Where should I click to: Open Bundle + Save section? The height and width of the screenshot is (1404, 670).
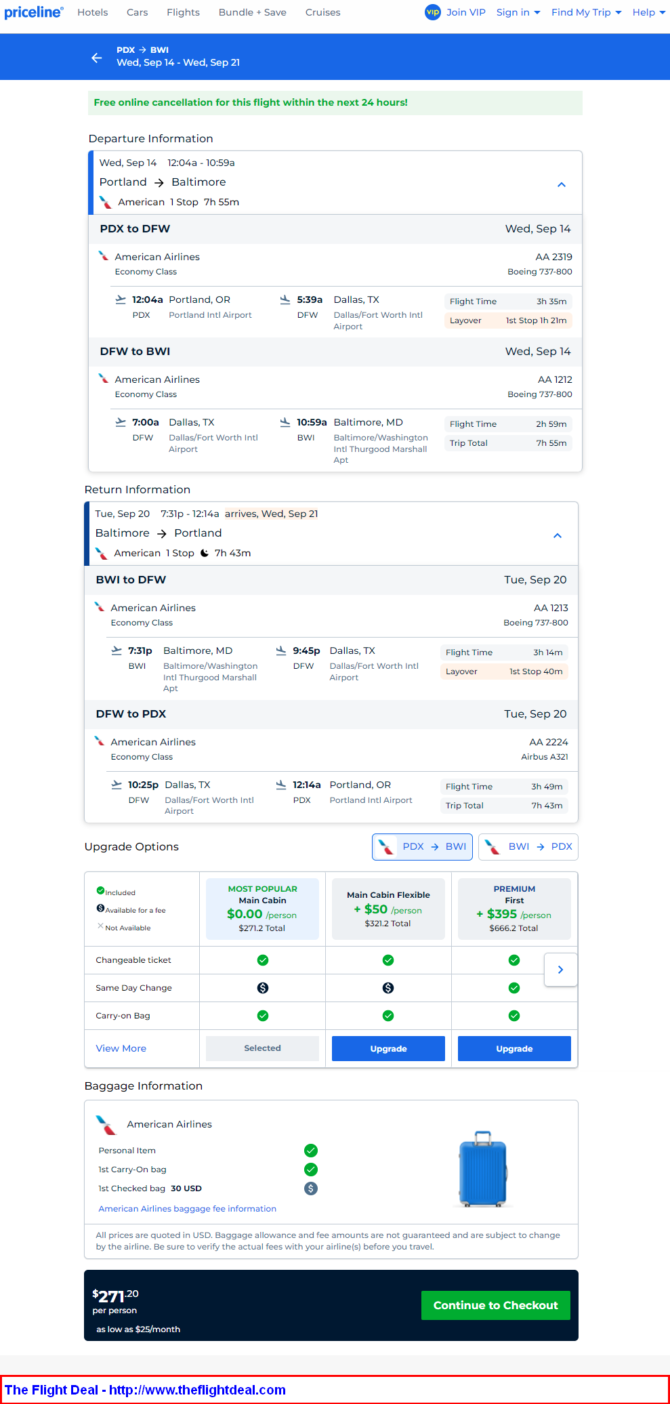[x=252, y=12]
